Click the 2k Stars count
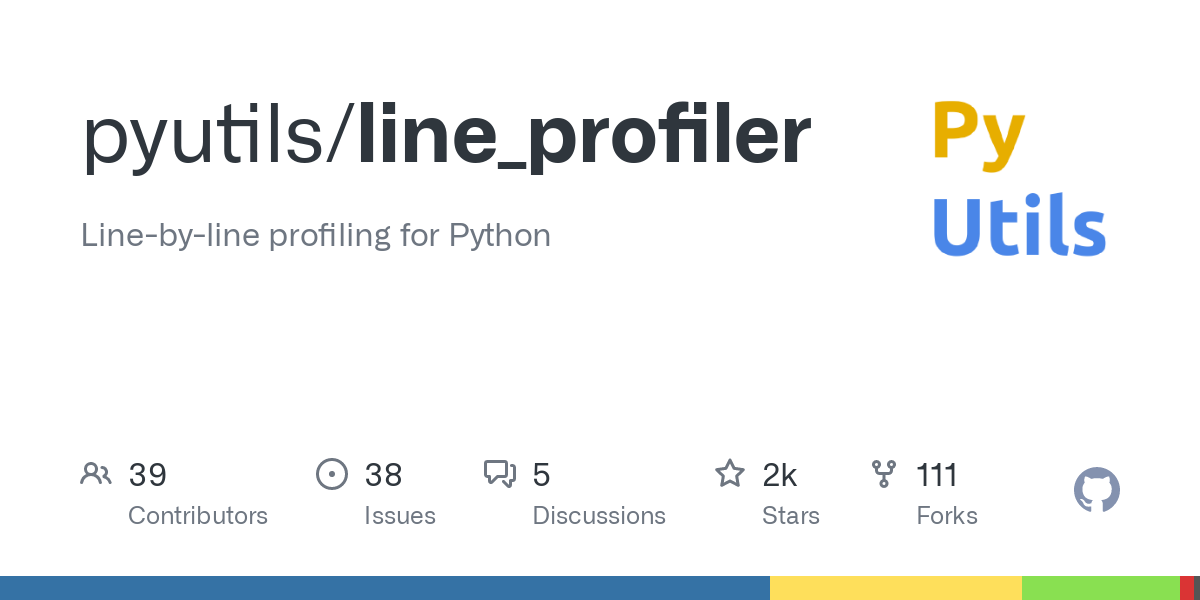The width and height of the screenshot is (1200, 600). 780,475
